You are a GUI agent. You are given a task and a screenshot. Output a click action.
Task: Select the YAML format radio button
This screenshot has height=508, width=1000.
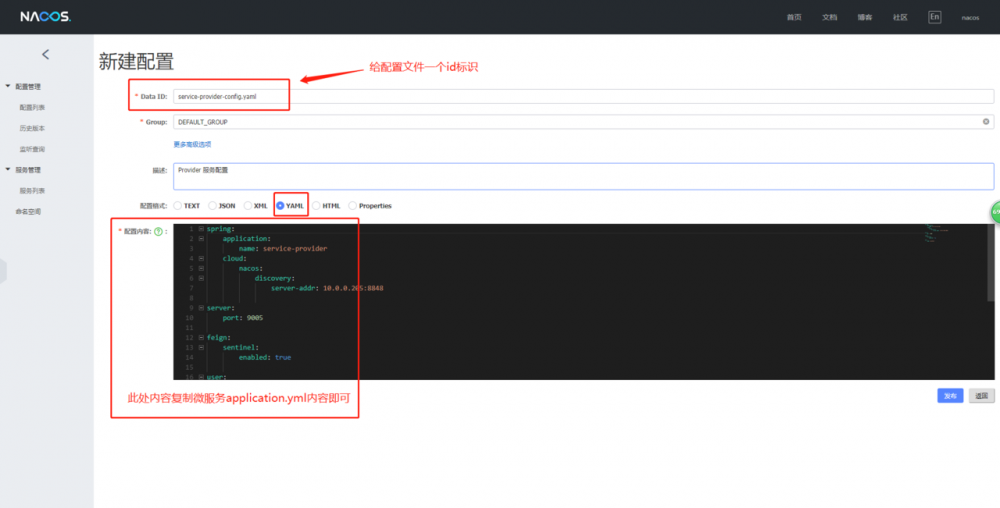(280, 206)
